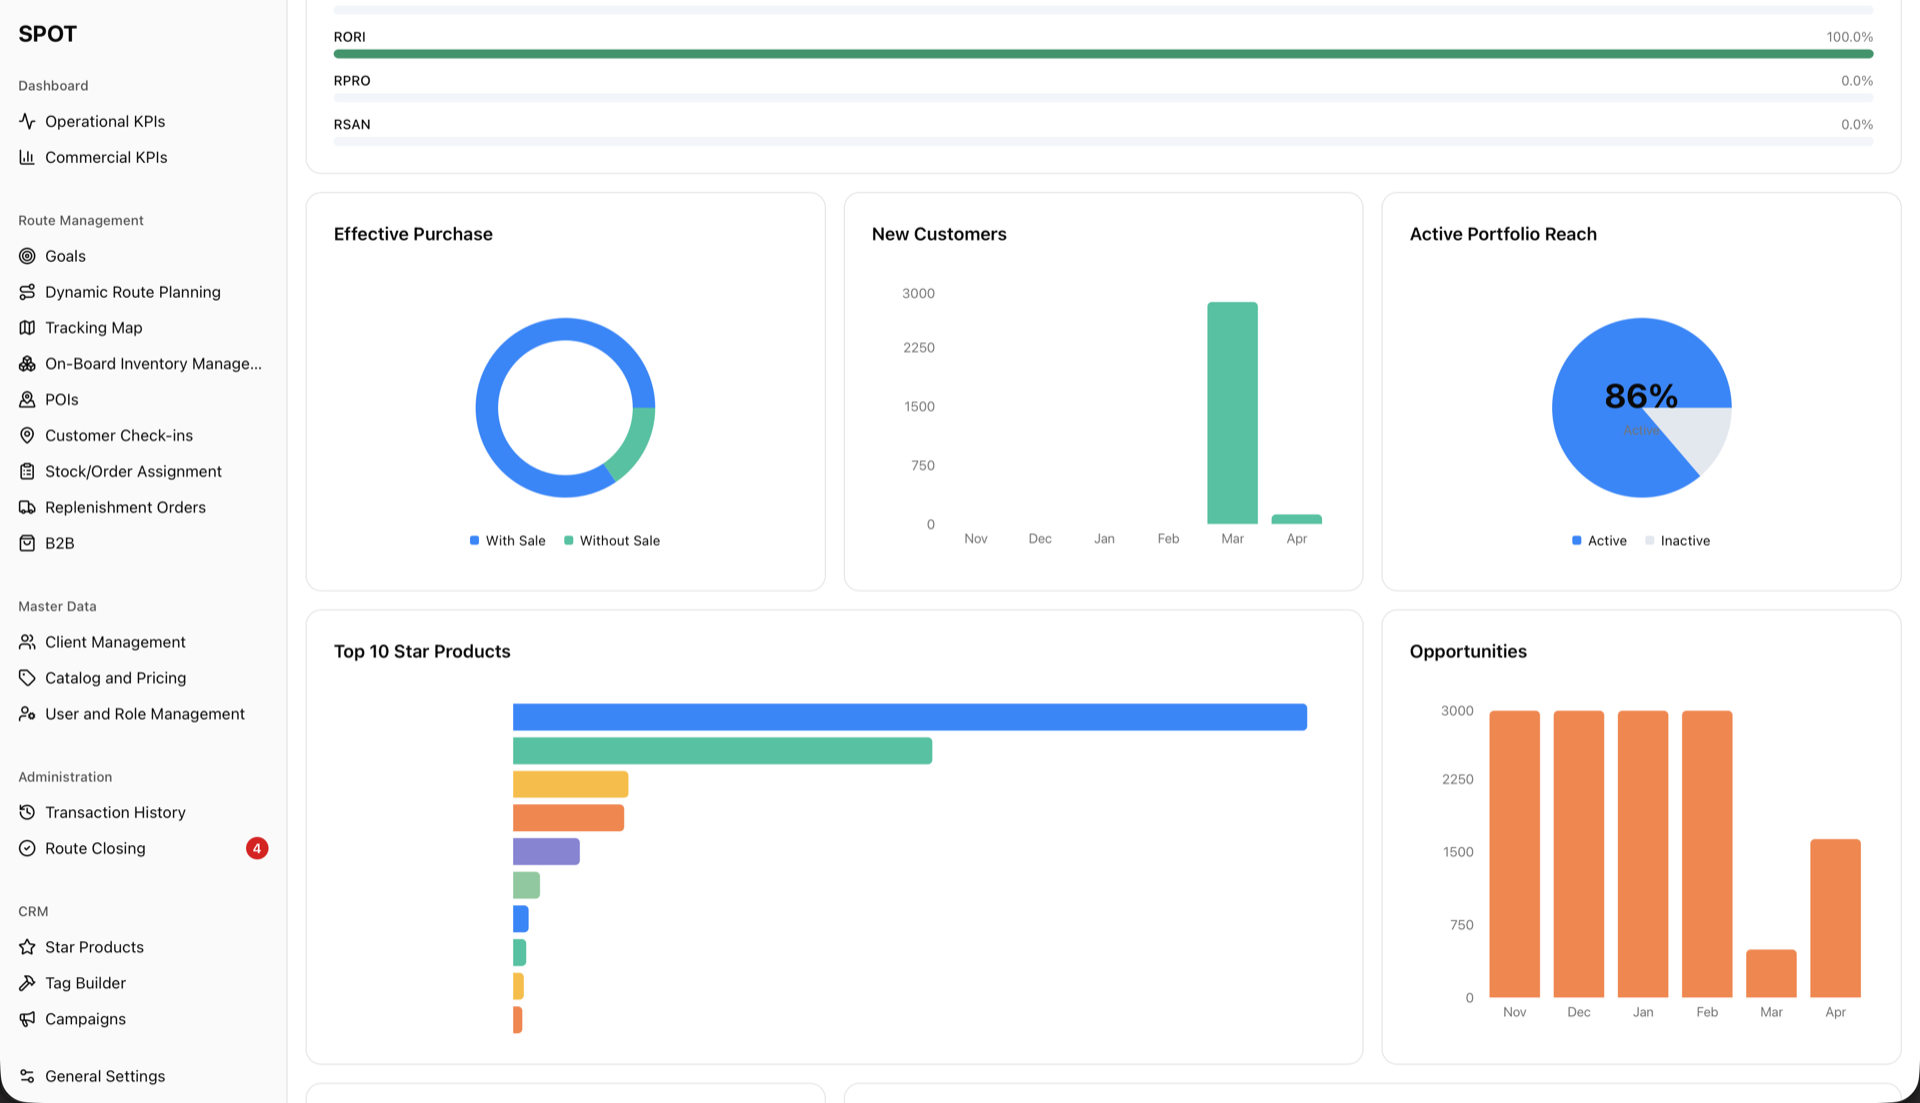Open Route Closing page
The image size is (1920, 1103).
(x=95, y=849)
